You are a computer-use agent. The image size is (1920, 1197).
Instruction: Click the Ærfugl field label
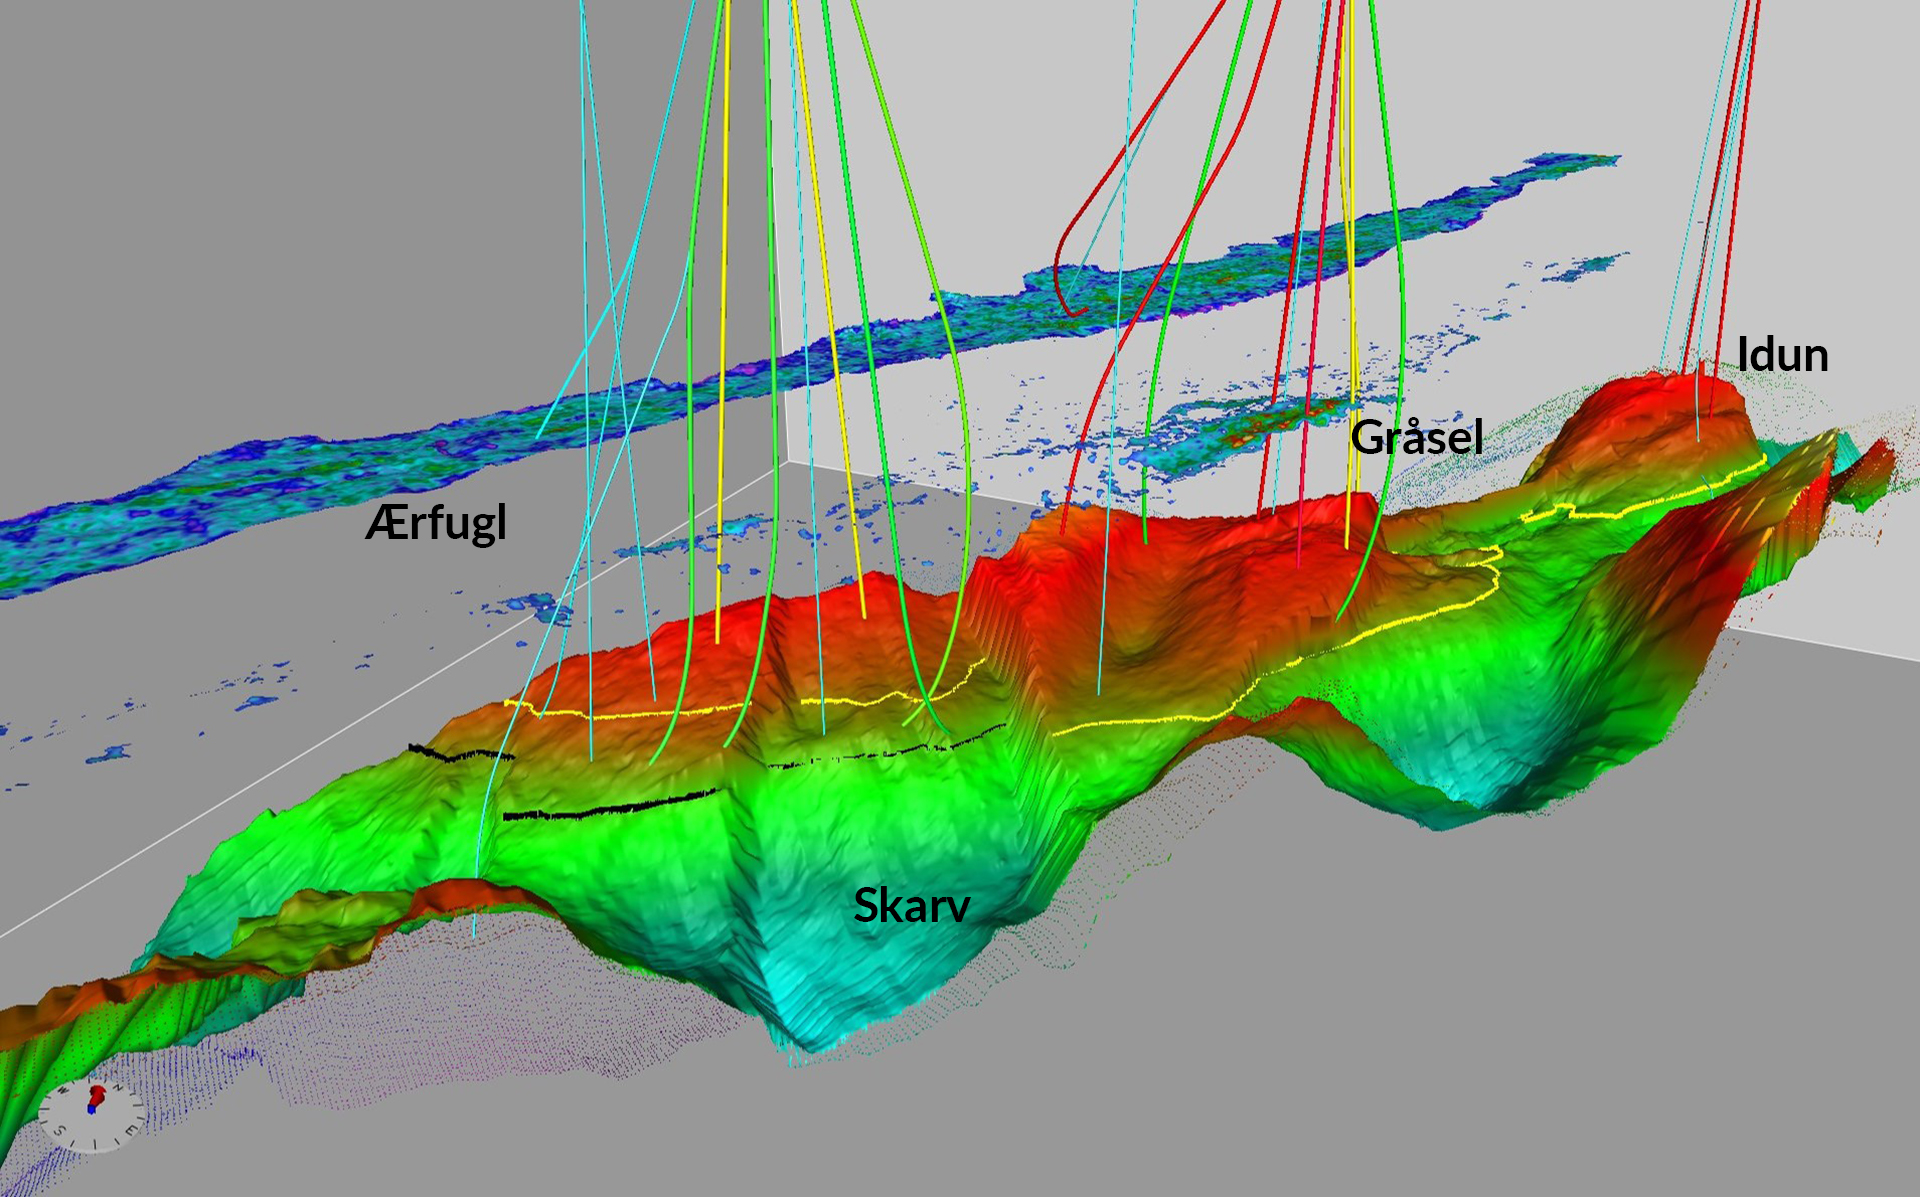tap(436, 522)
